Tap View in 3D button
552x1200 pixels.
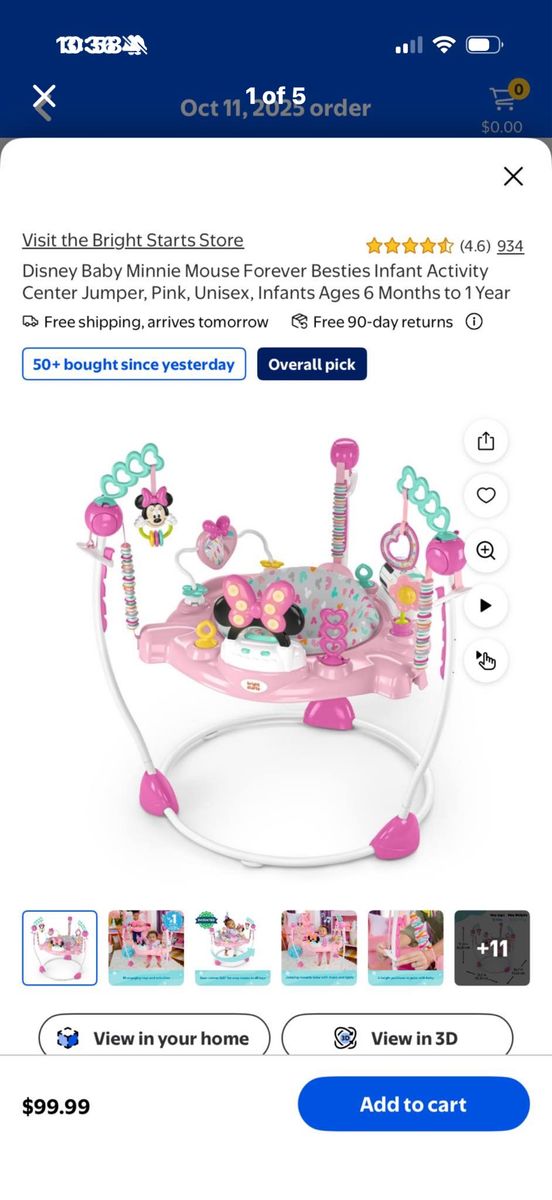coord(397,1038)
